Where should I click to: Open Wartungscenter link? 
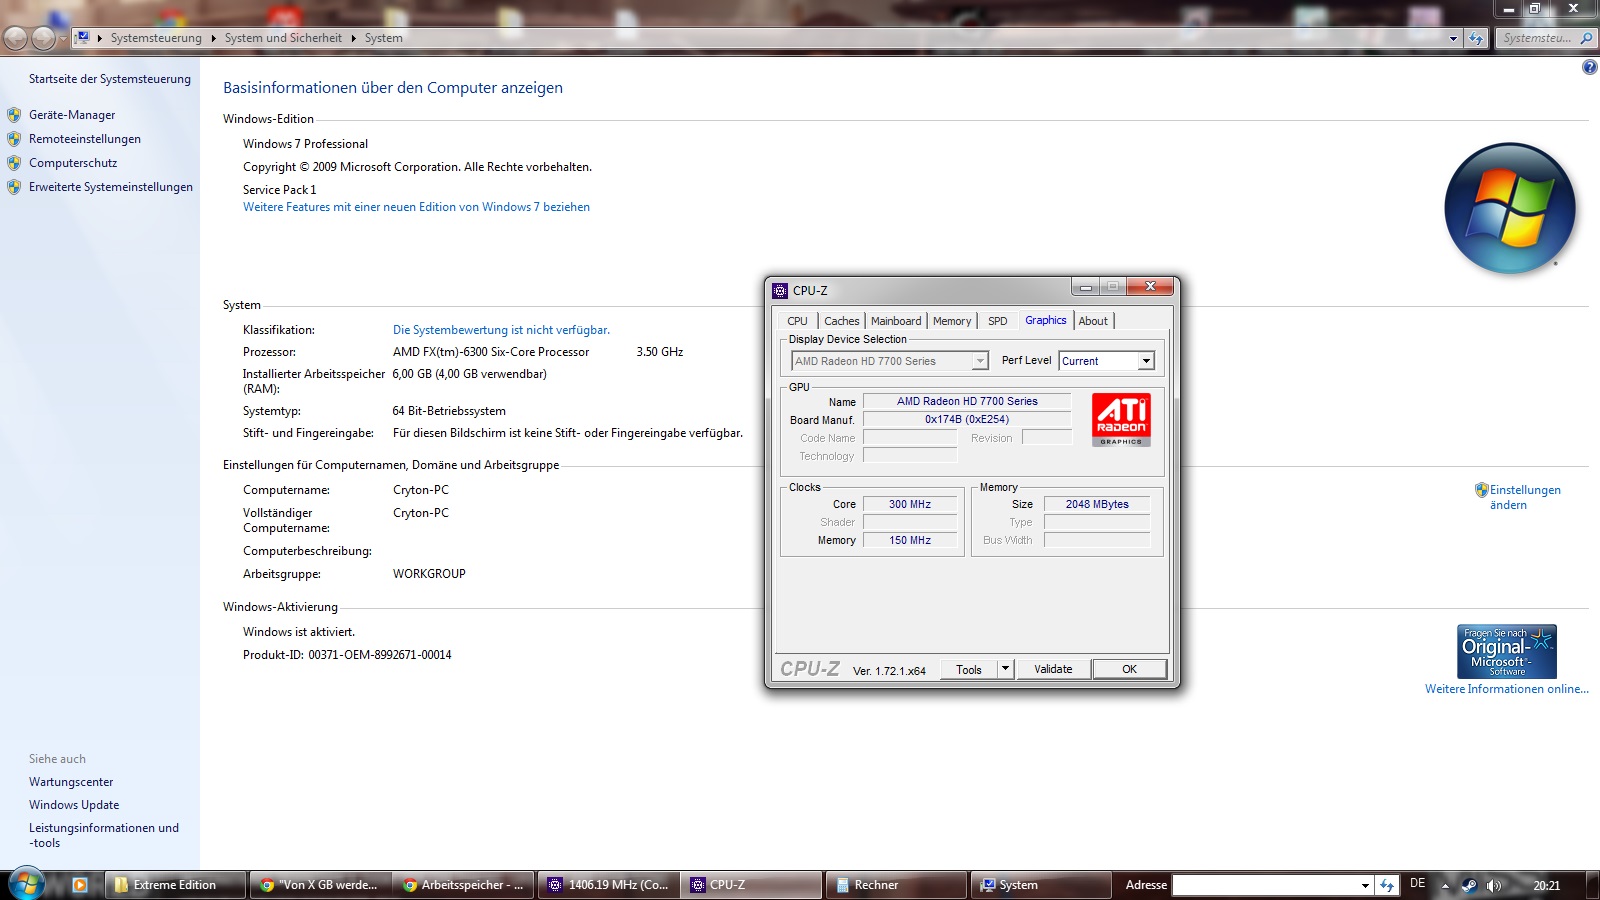tap(71, 782)
